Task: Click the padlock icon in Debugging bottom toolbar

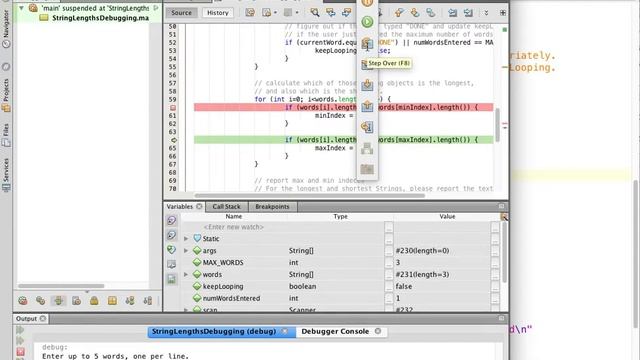Action: coord(94,301)
